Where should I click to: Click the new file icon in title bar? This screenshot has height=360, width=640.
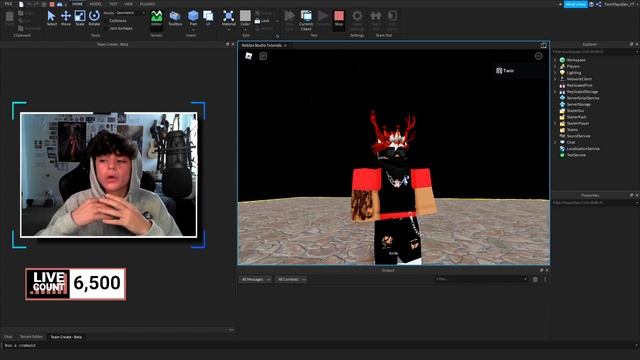(x=21, y=4)
